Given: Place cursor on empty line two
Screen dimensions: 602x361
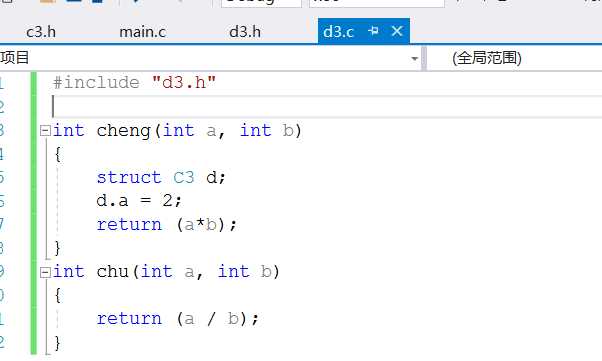Looking at the screenshot, I should (x=326, y=106).
